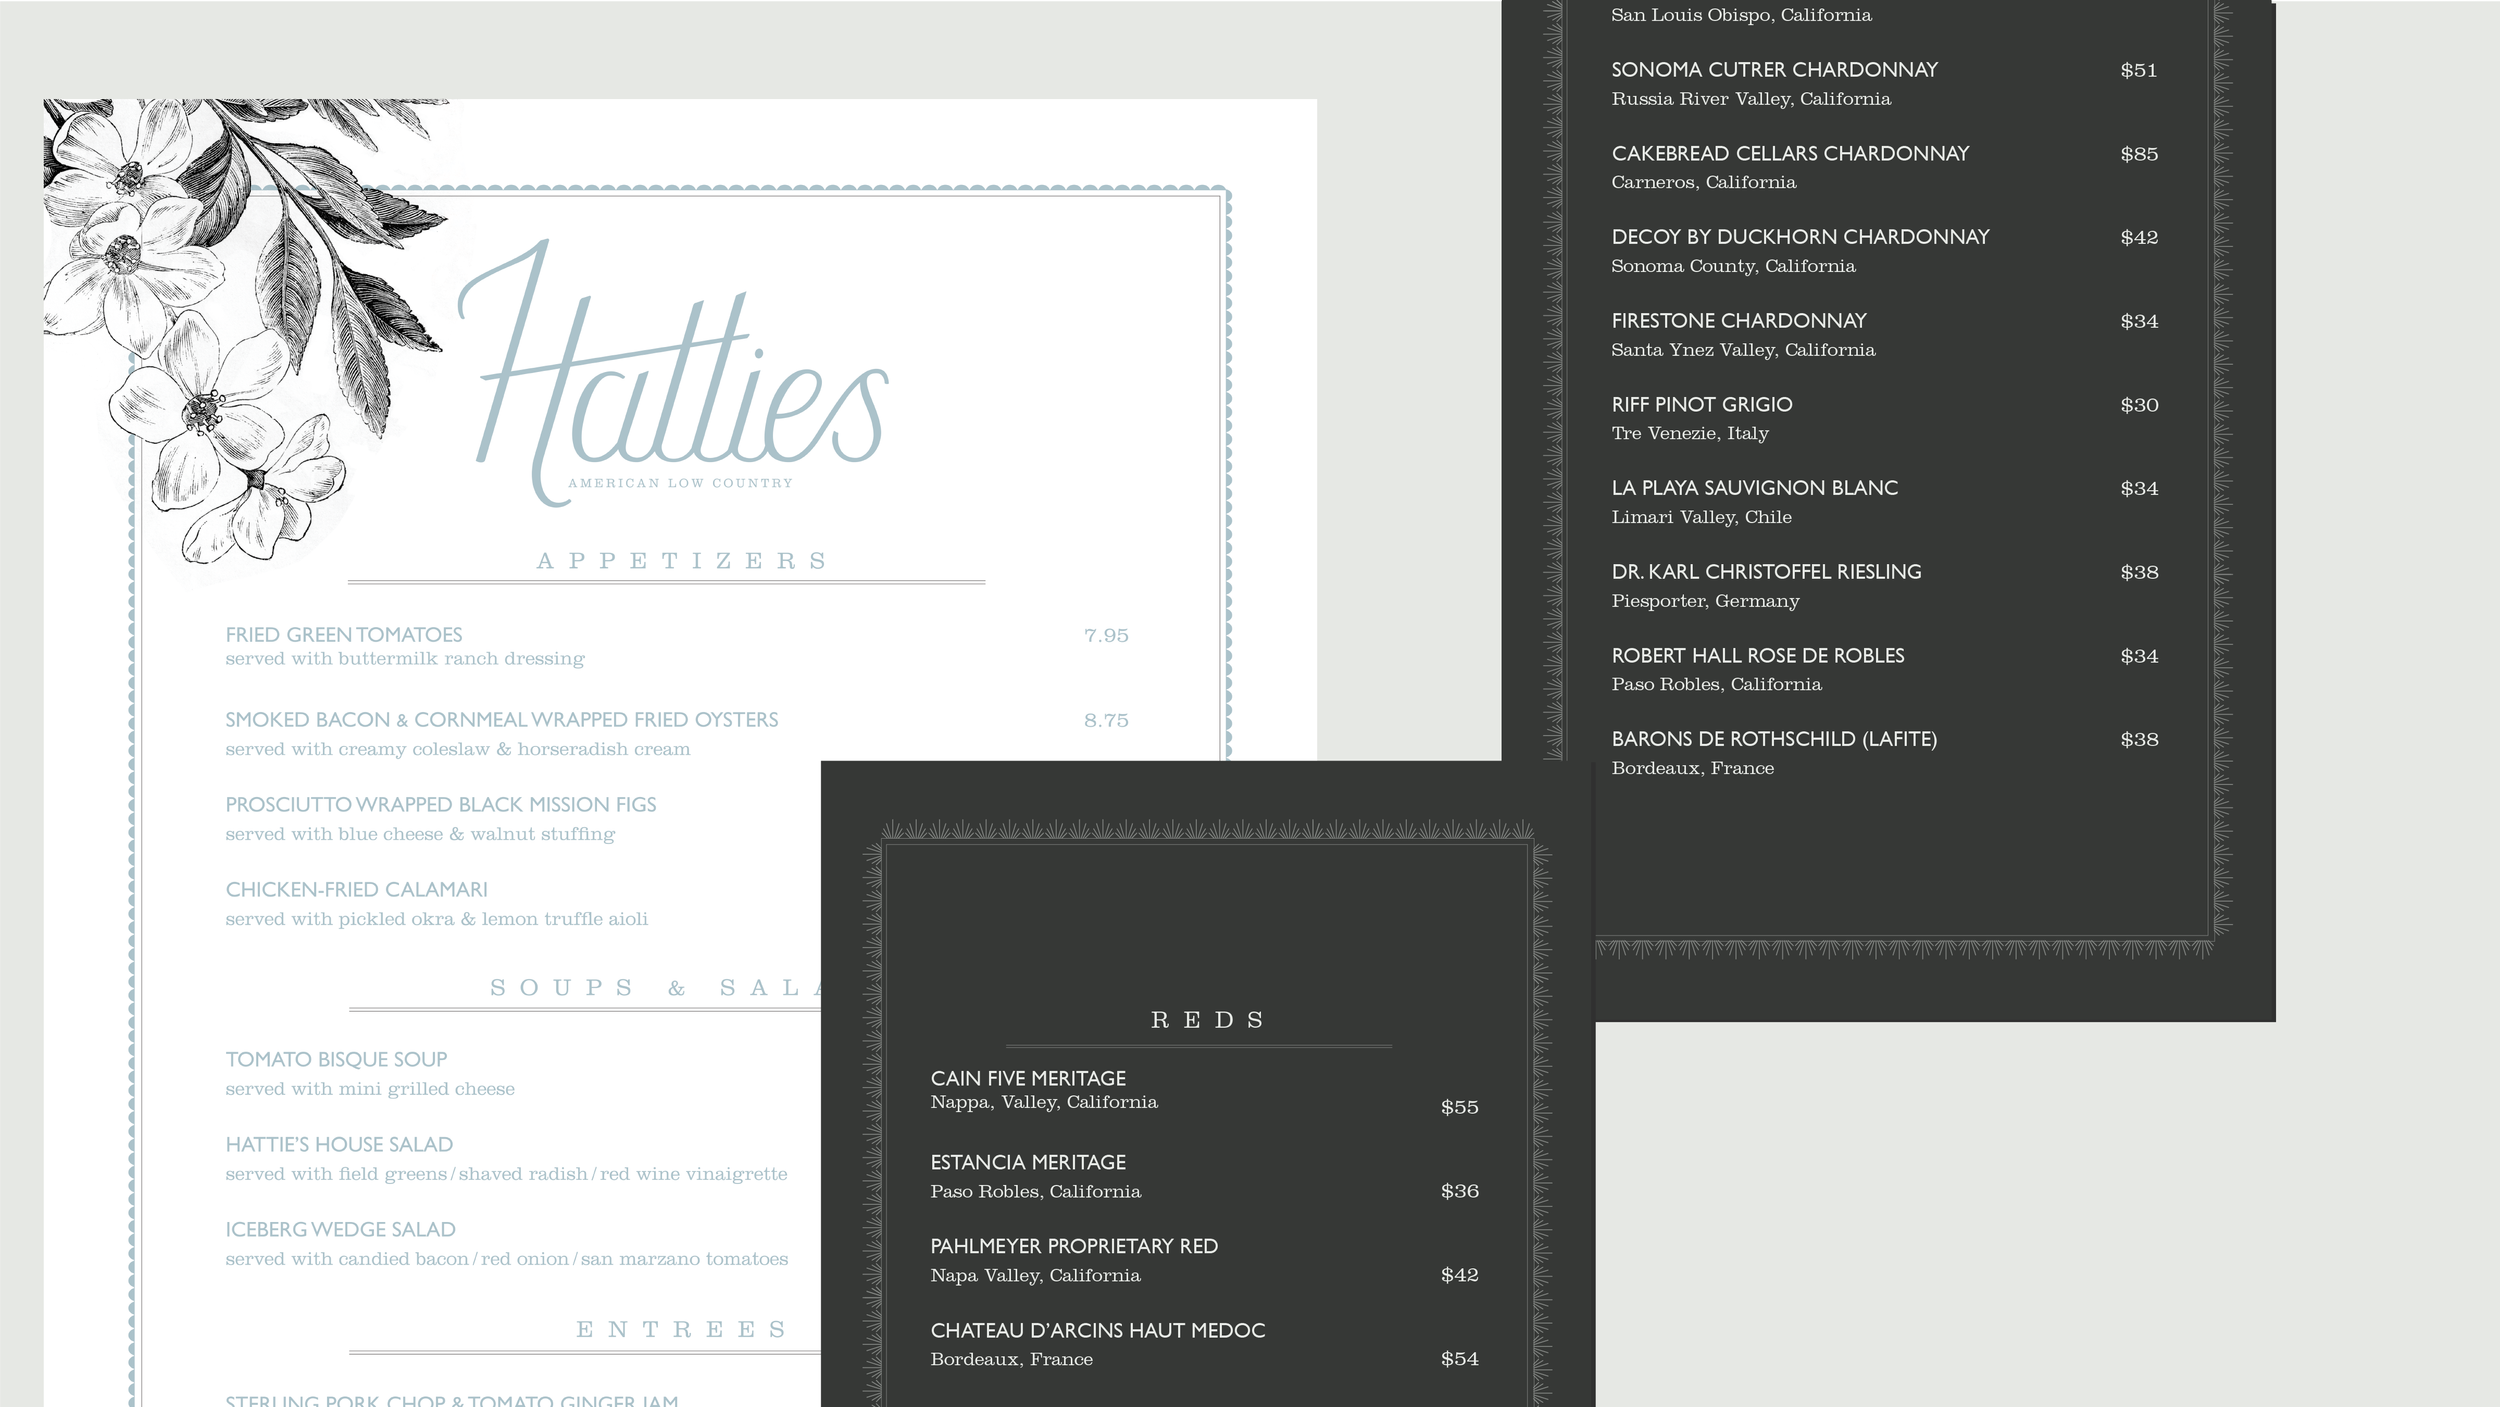The image size is (2500, 1407).
Task: Click Sonoma Cutrer Chardonnay listing
Action: 1774,70
